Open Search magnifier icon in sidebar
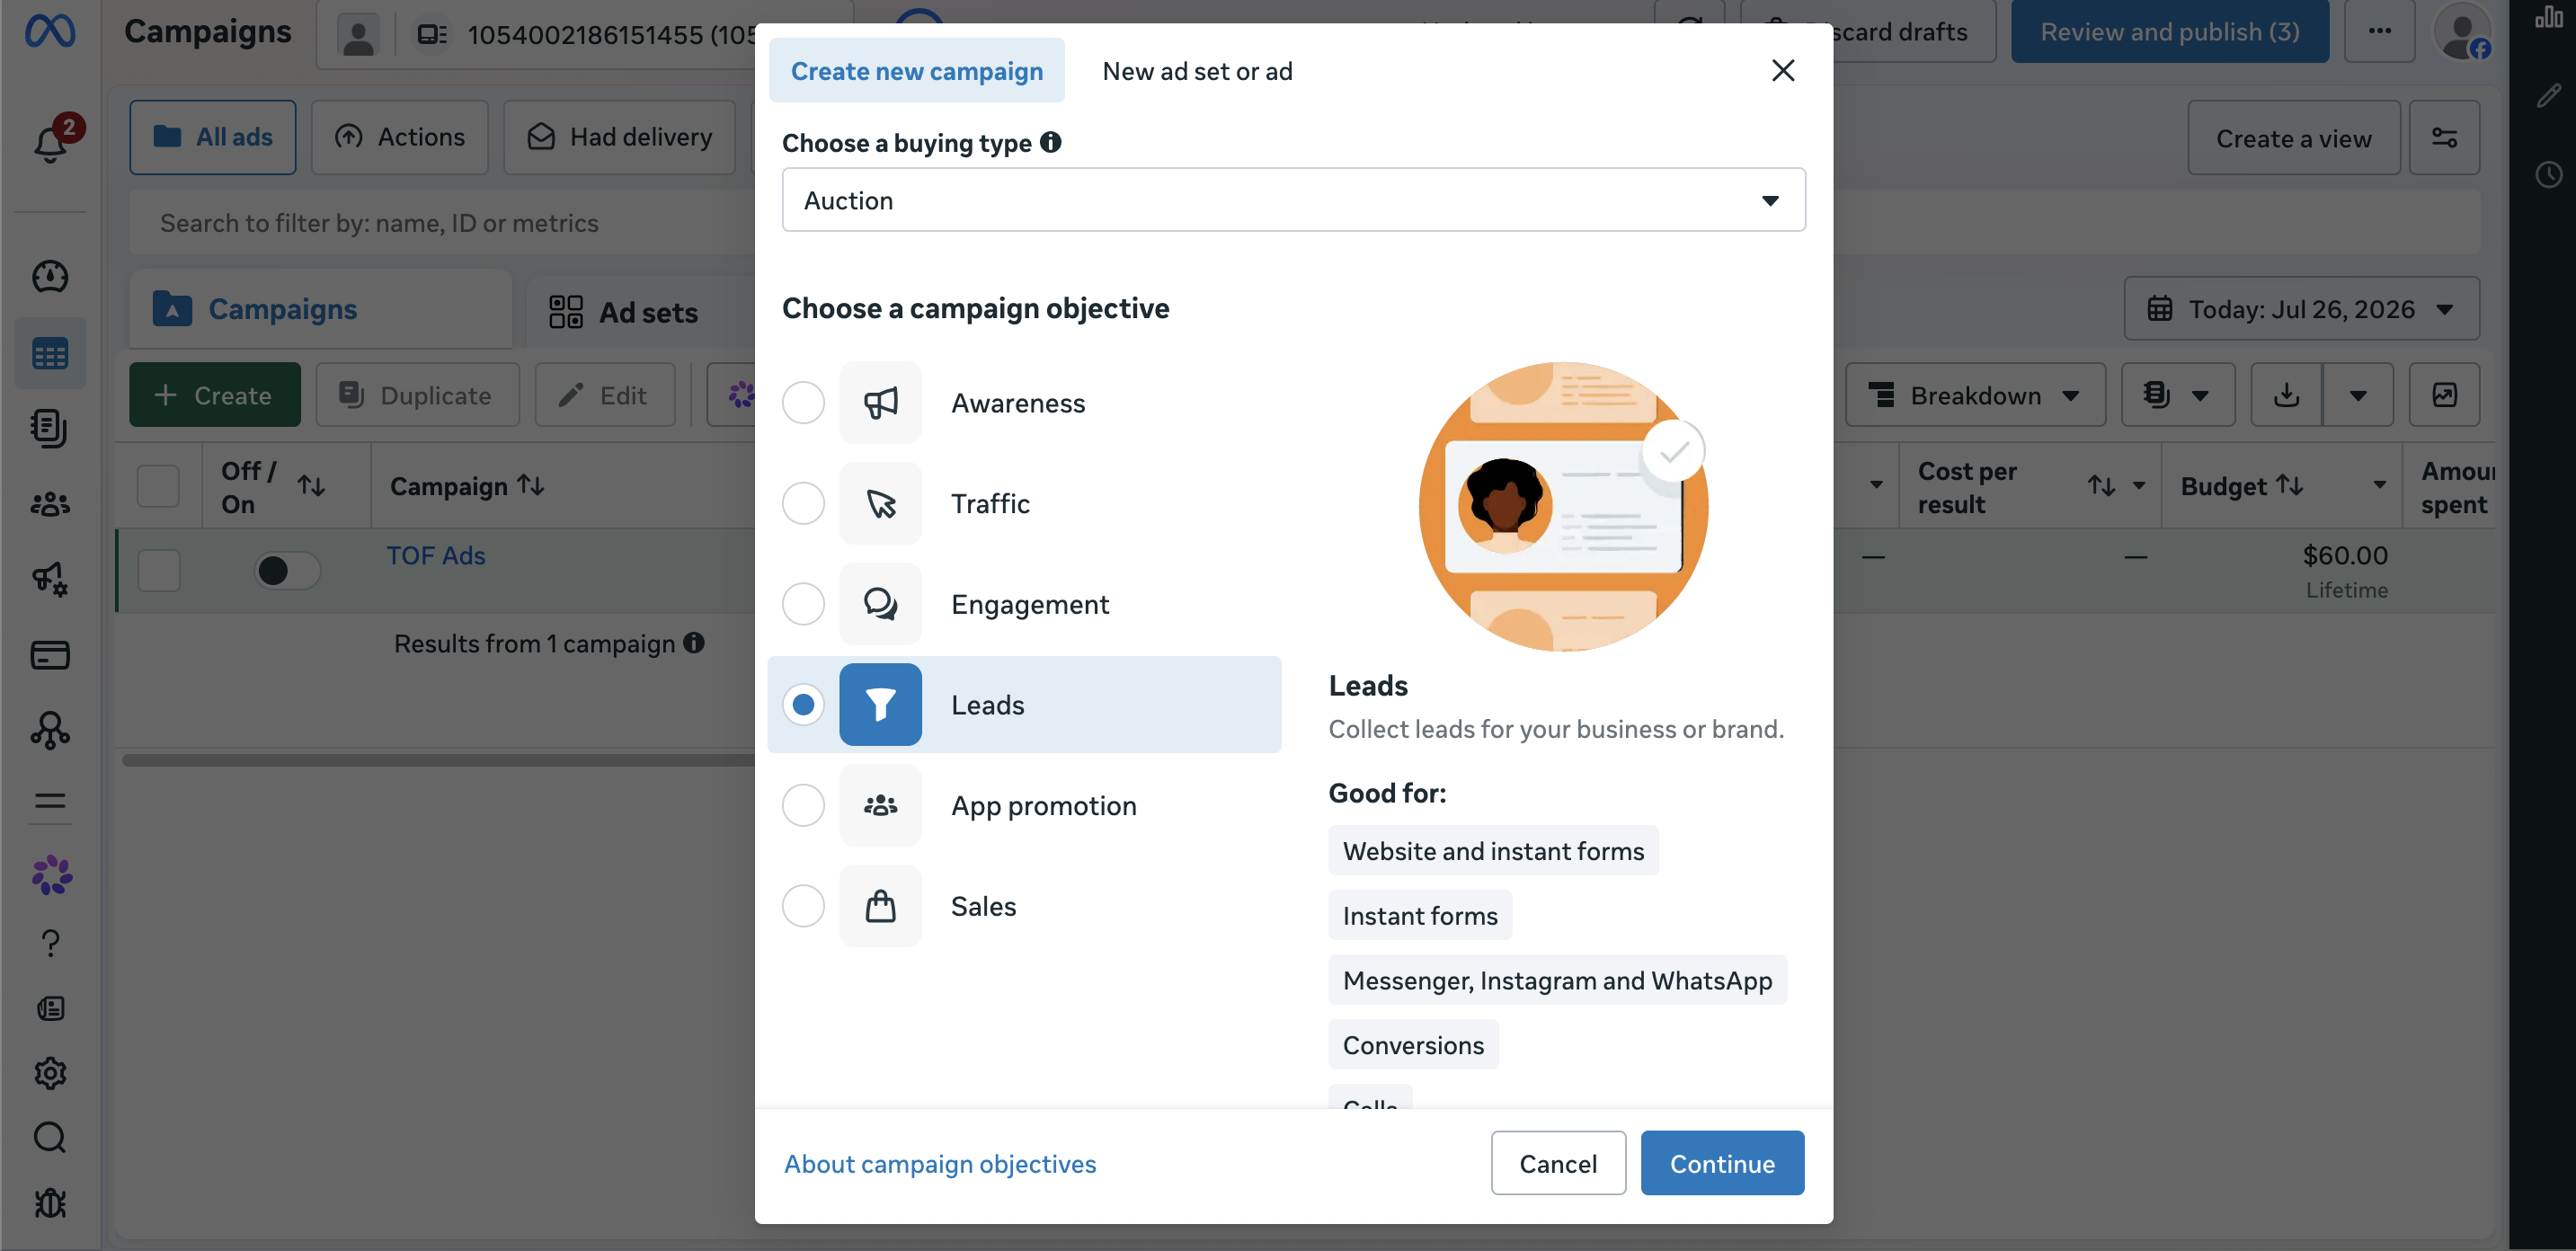This screenshot has width=2576, height=1251. point(50,1137)
